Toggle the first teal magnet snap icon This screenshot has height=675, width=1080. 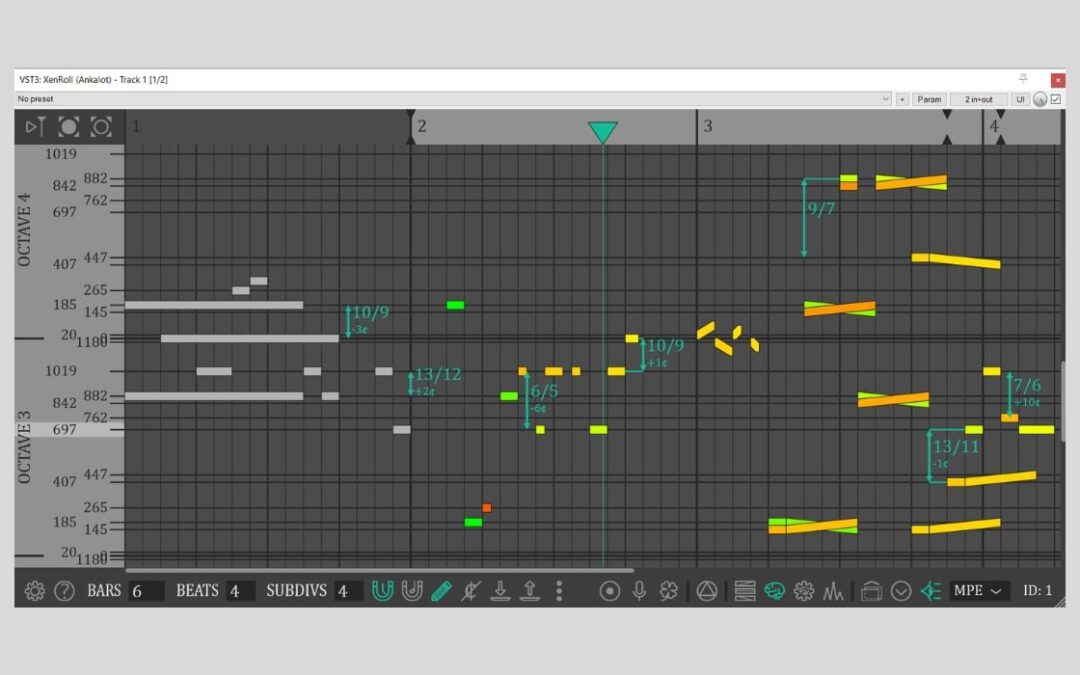(382, 591)
